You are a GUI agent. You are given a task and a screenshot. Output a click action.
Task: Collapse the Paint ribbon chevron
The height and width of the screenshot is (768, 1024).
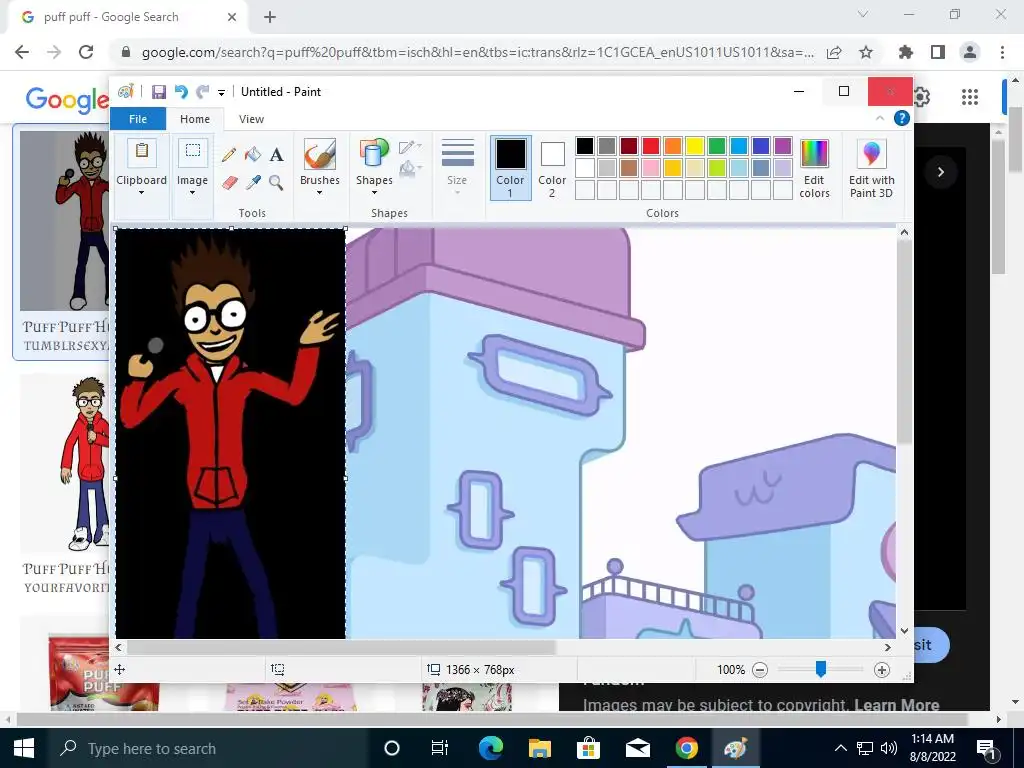pos(880,118)
